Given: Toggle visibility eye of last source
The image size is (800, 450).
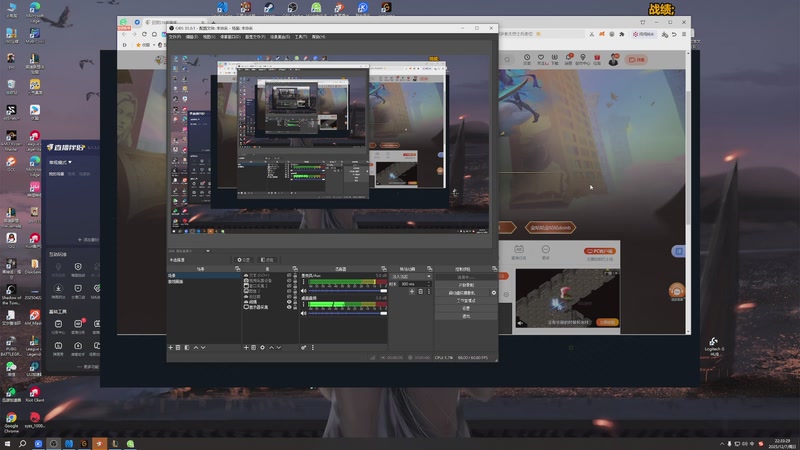Looking at the screenshot, I should [289, 308].
